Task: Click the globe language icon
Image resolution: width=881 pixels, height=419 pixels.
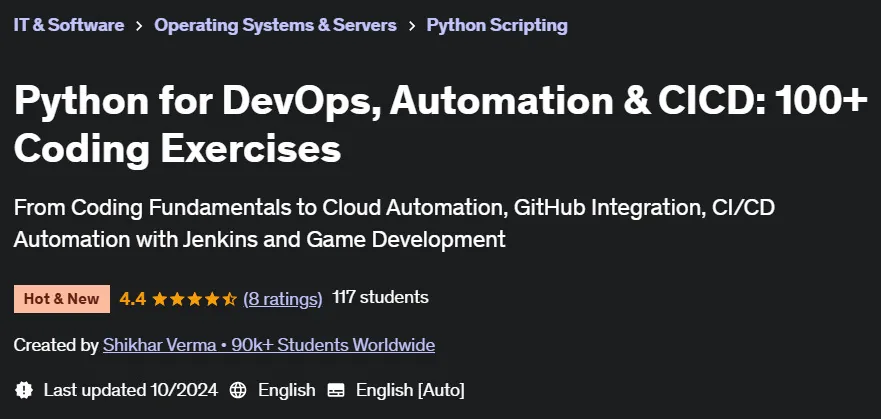Action: pos(238,390)
